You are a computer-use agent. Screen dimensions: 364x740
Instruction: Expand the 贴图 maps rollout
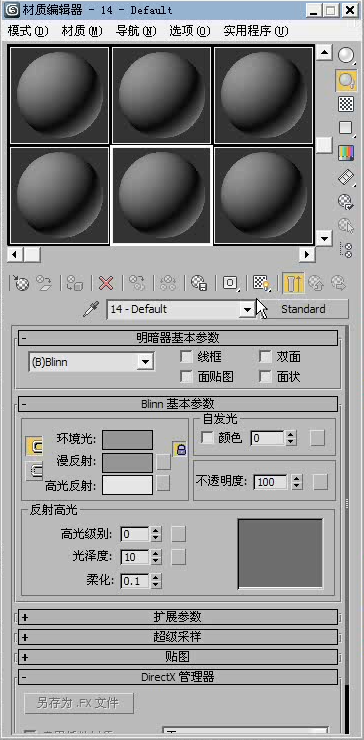pos(178,657)
